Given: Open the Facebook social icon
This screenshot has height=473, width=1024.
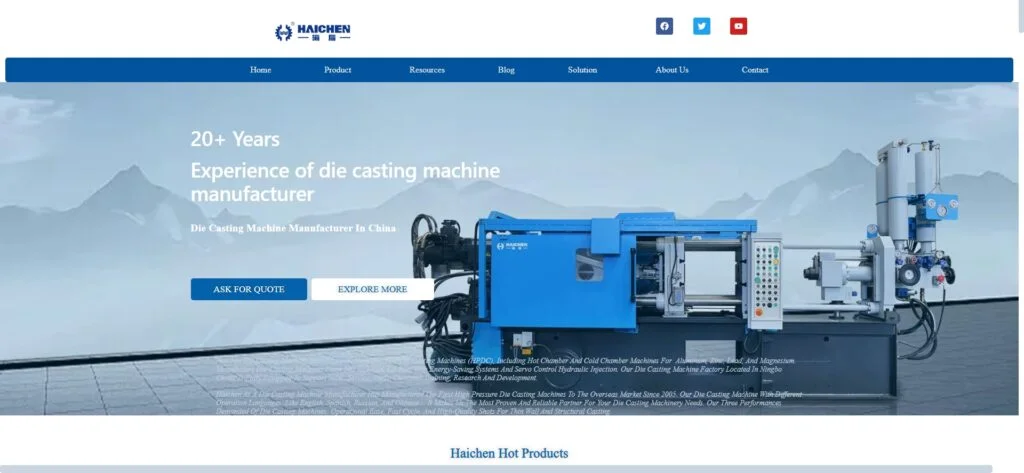Looking at the screenshot, I should click(x=664, y=27).
